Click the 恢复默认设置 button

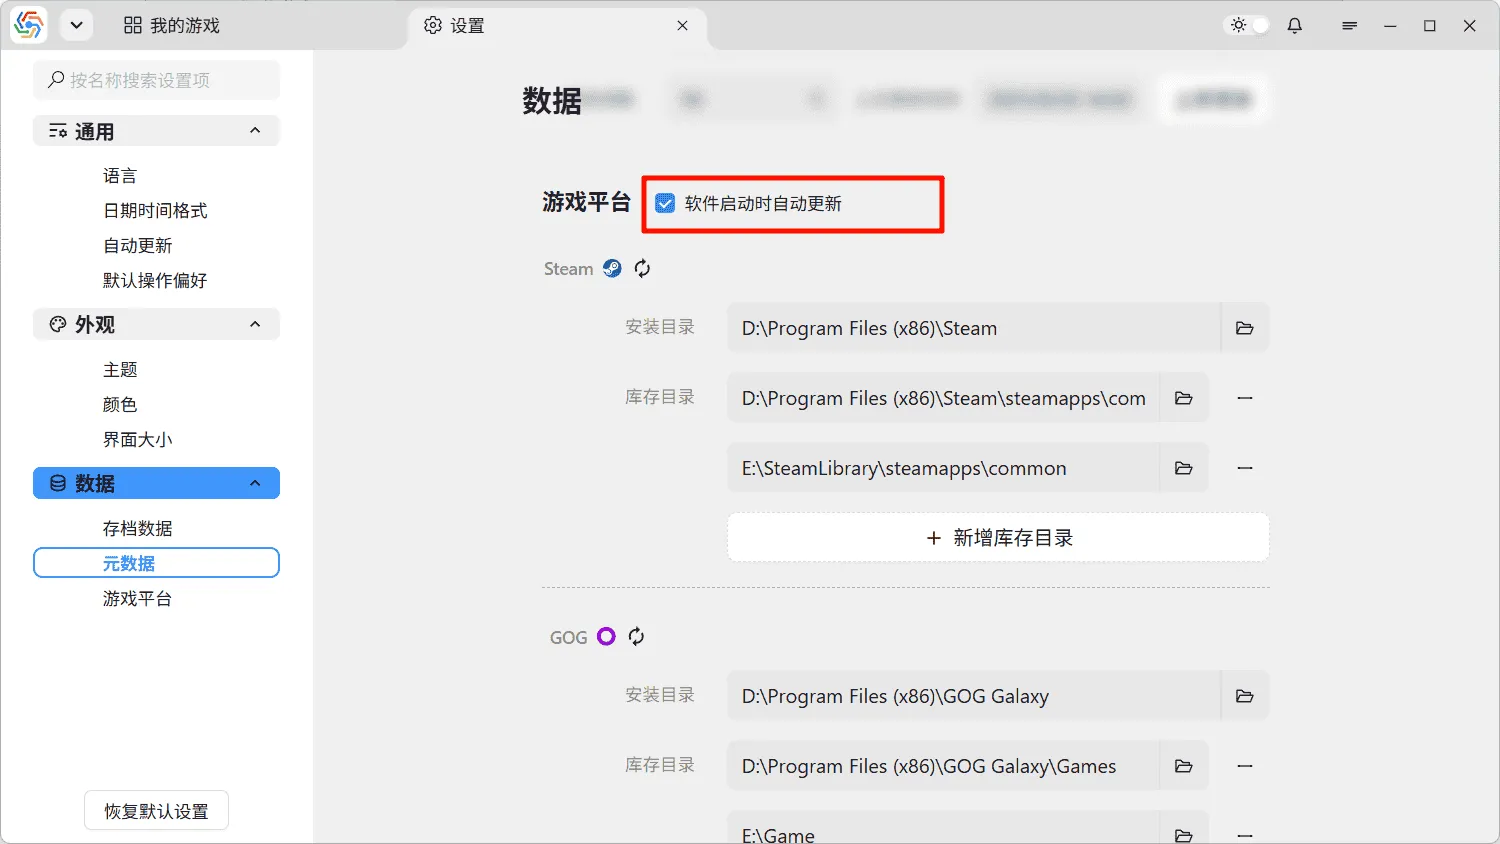pos(156,811)
